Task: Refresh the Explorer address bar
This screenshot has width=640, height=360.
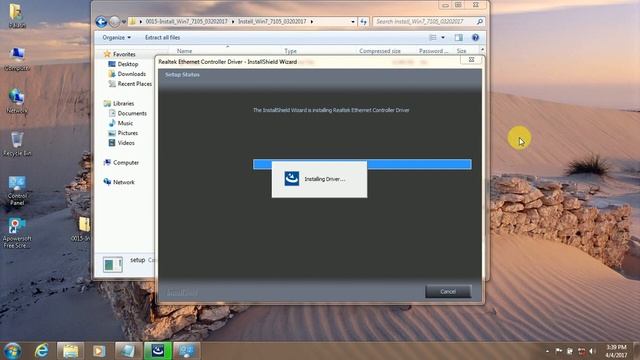Action: pos(363,22)
